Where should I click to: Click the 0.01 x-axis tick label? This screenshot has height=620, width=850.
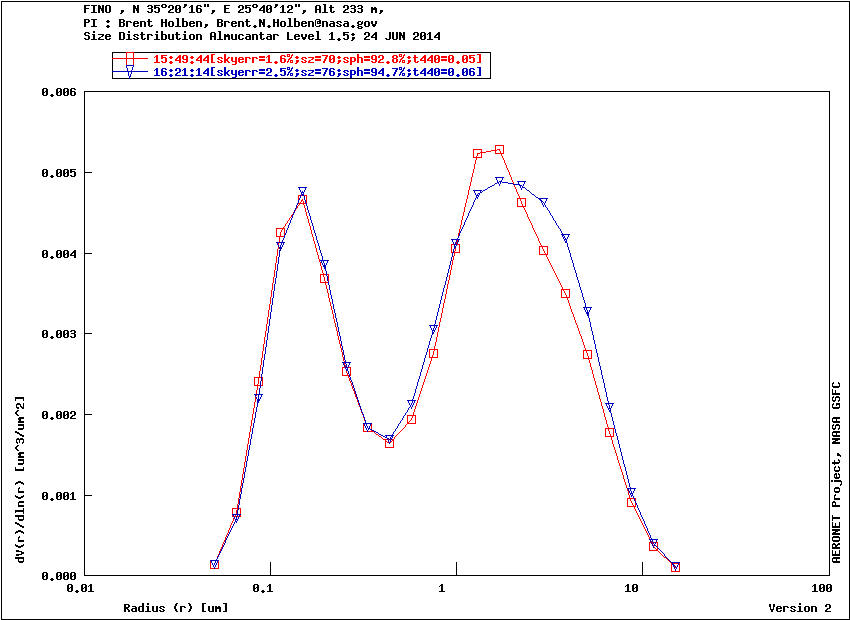point(80,590)
